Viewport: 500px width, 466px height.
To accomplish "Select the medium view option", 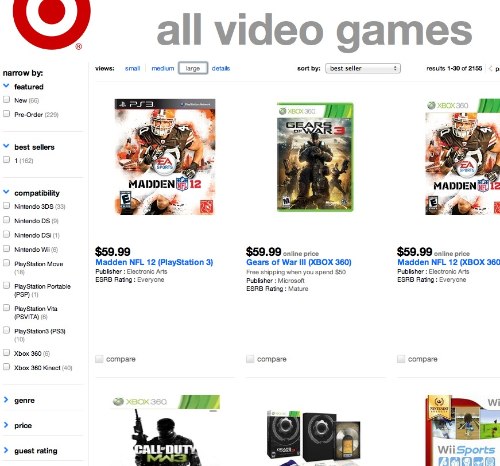I will coord(163,68).
